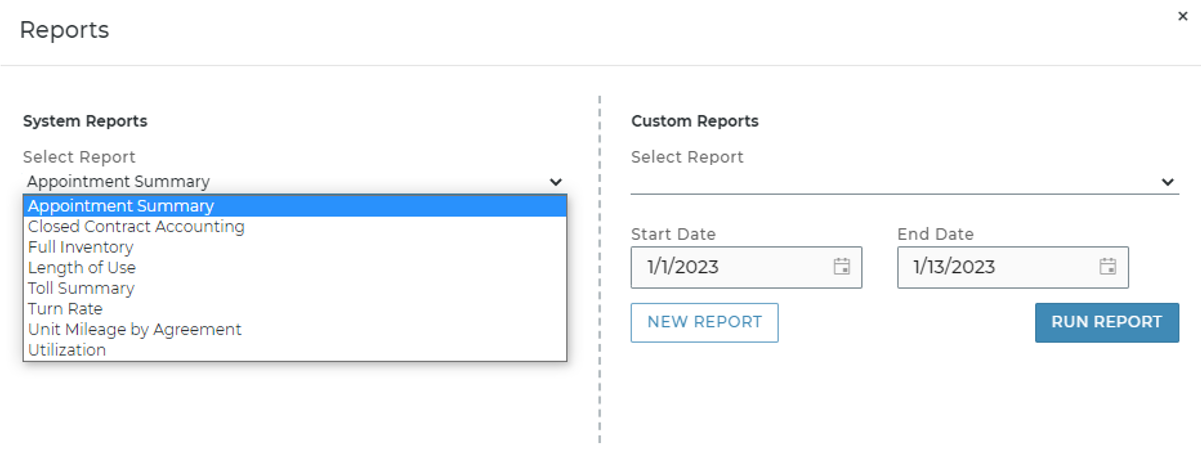Choose Turn Rate from the dropdown list
1201x461 pixels.
point(65,309)
